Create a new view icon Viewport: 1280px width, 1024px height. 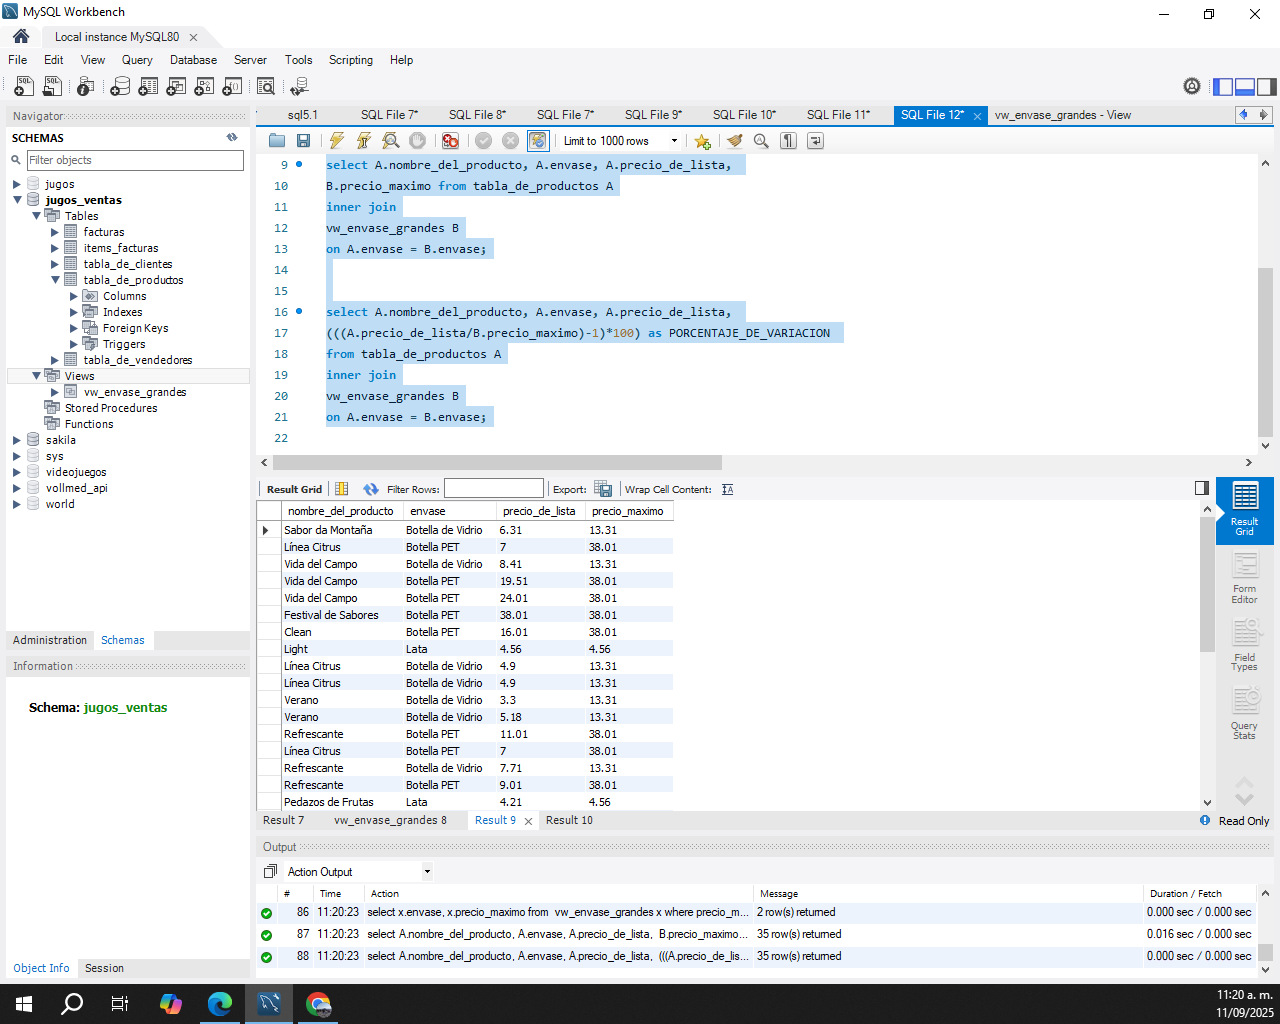pyautogui.click(x=176, y=87)
